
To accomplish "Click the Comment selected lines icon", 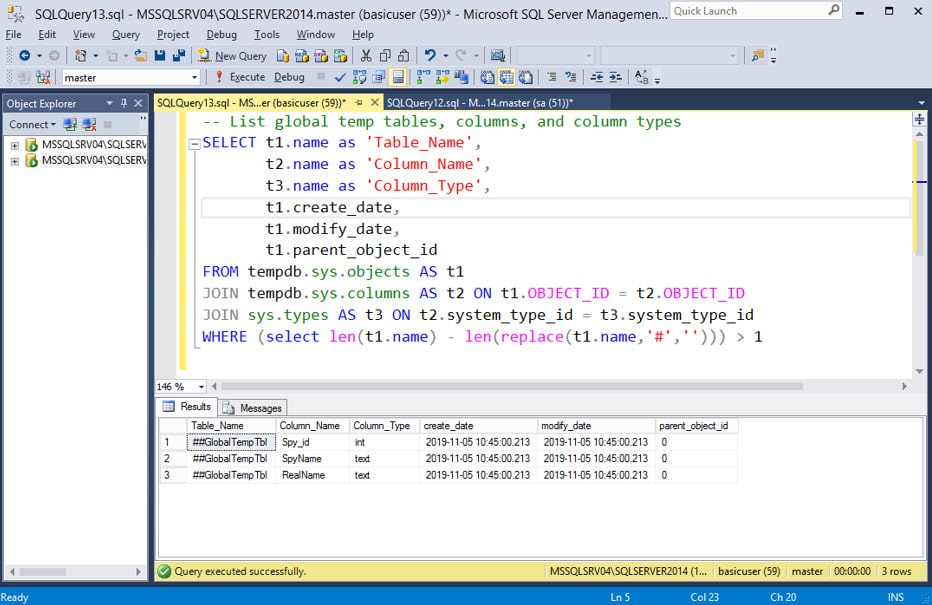I will coord(553,77).
